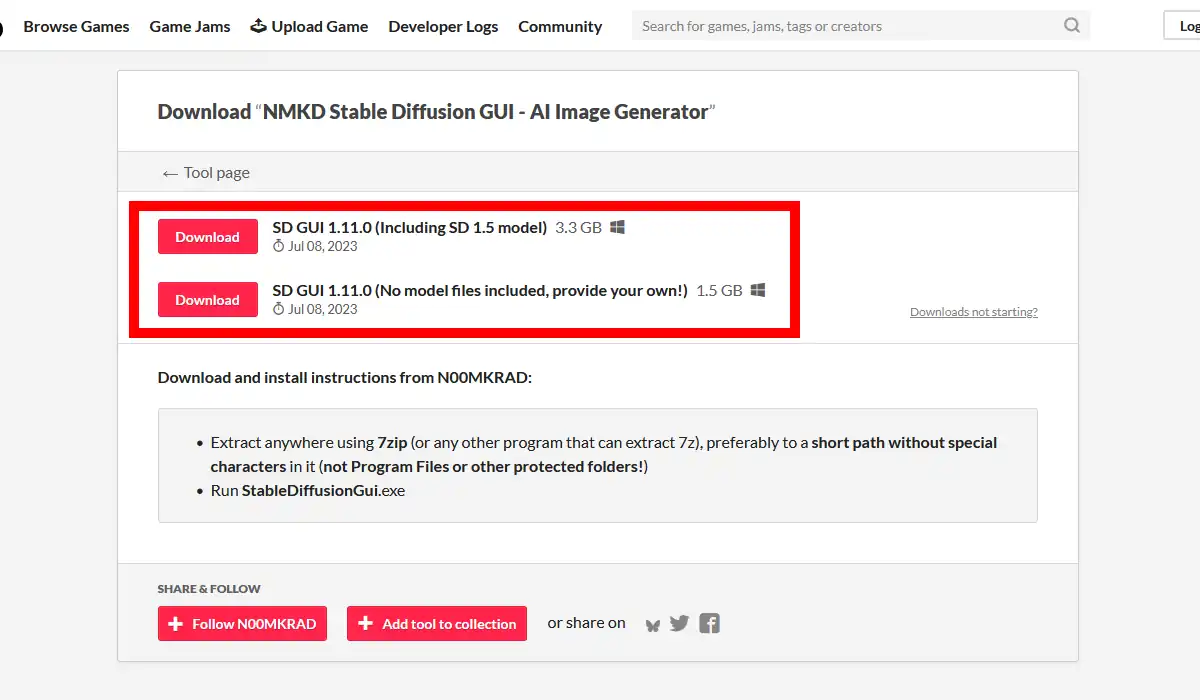Download SD GUI 1.11.0 including SD 1.5 model
Viewport: 1200px width, 700px height.
(208, 237)
